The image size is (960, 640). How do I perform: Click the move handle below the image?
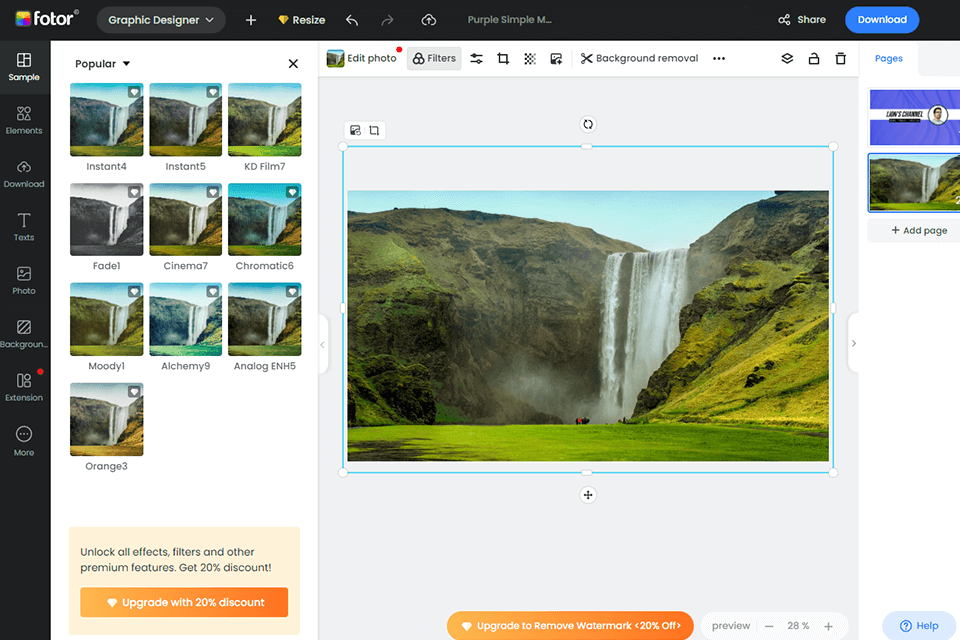pos(588,495)
